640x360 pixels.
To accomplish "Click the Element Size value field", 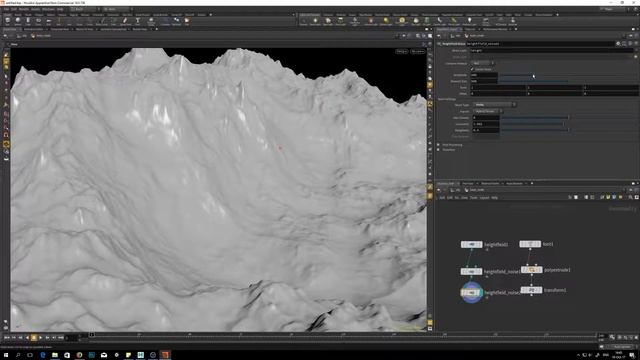I will click(x=484, y=81).
